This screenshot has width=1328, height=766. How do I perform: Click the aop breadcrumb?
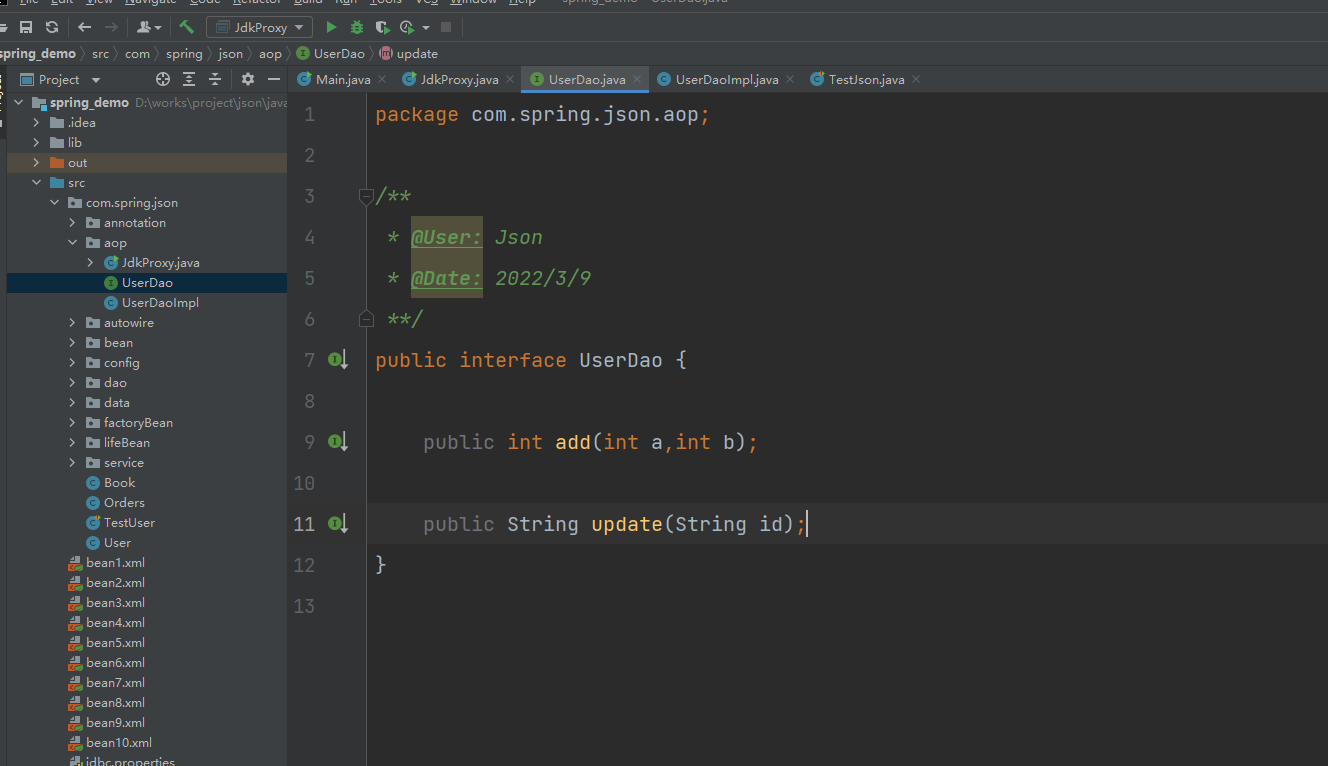coord(271,53)
